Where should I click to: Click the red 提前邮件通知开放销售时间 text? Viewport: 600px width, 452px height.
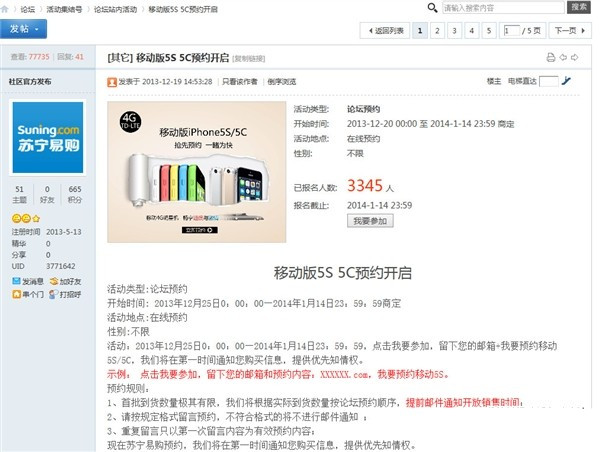[x=465, y=403]
